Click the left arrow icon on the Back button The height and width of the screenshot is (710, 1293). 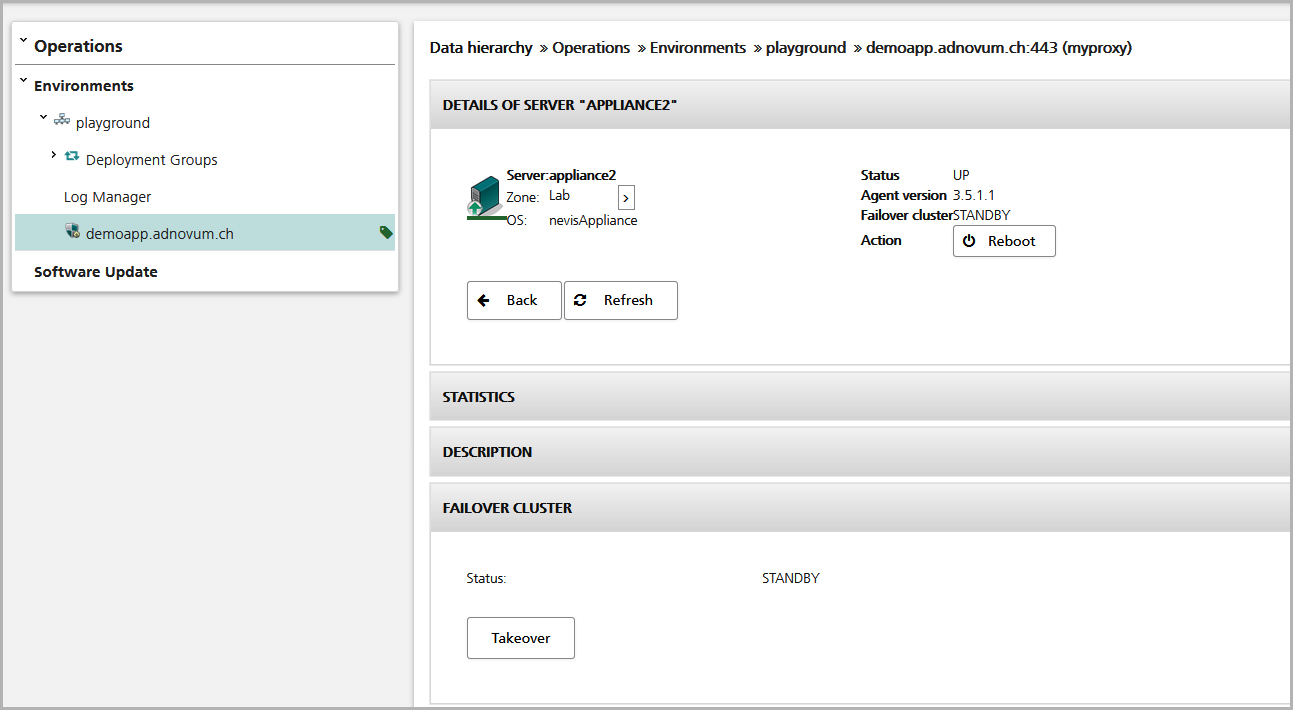(x=484, y=300)
